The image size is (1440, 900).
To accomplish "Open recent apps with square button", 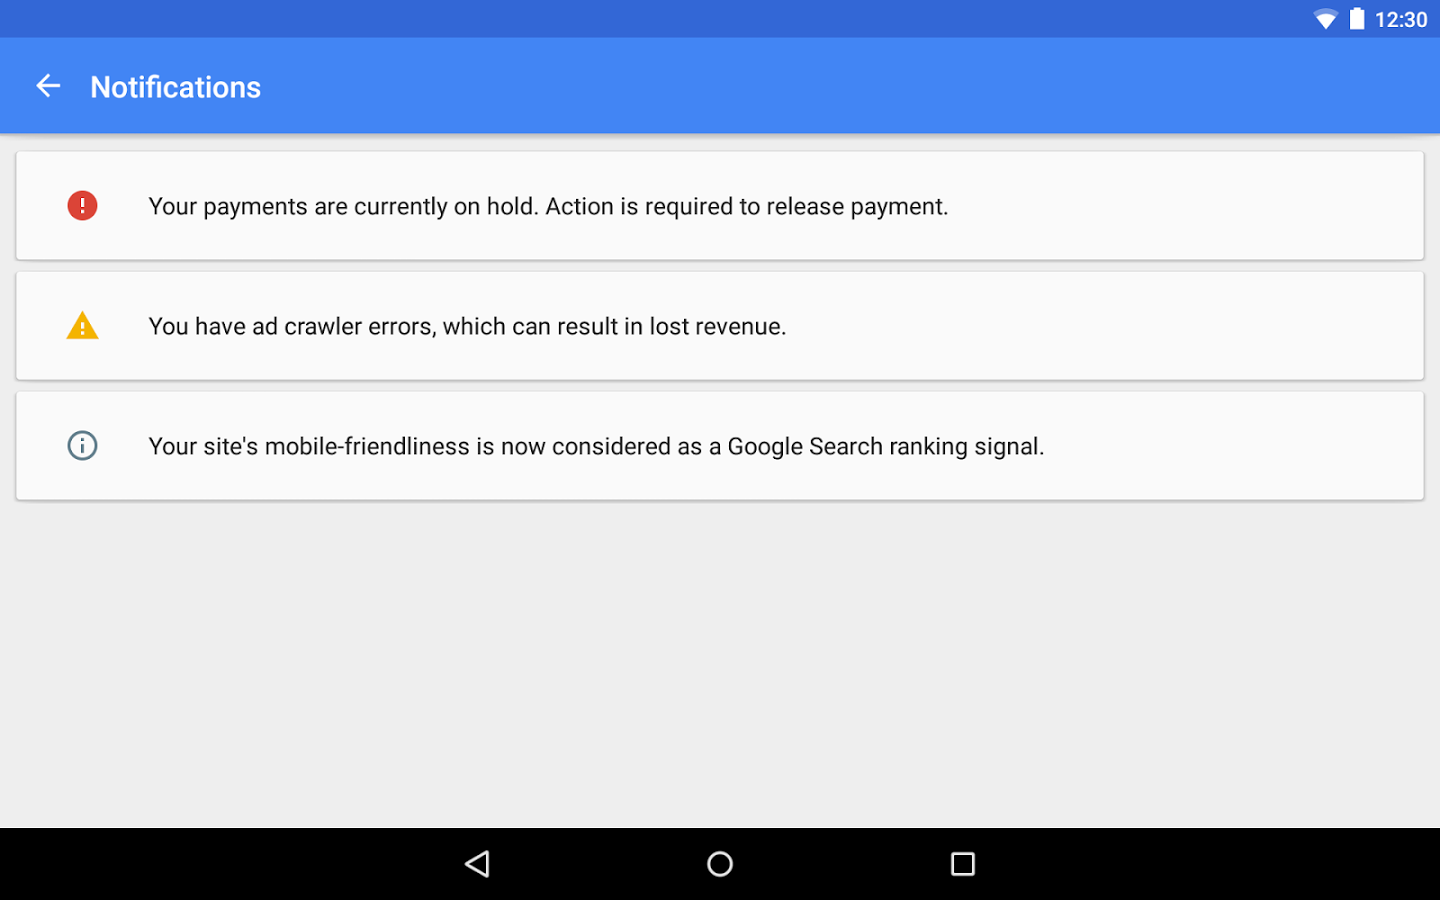I will (963, 864).
